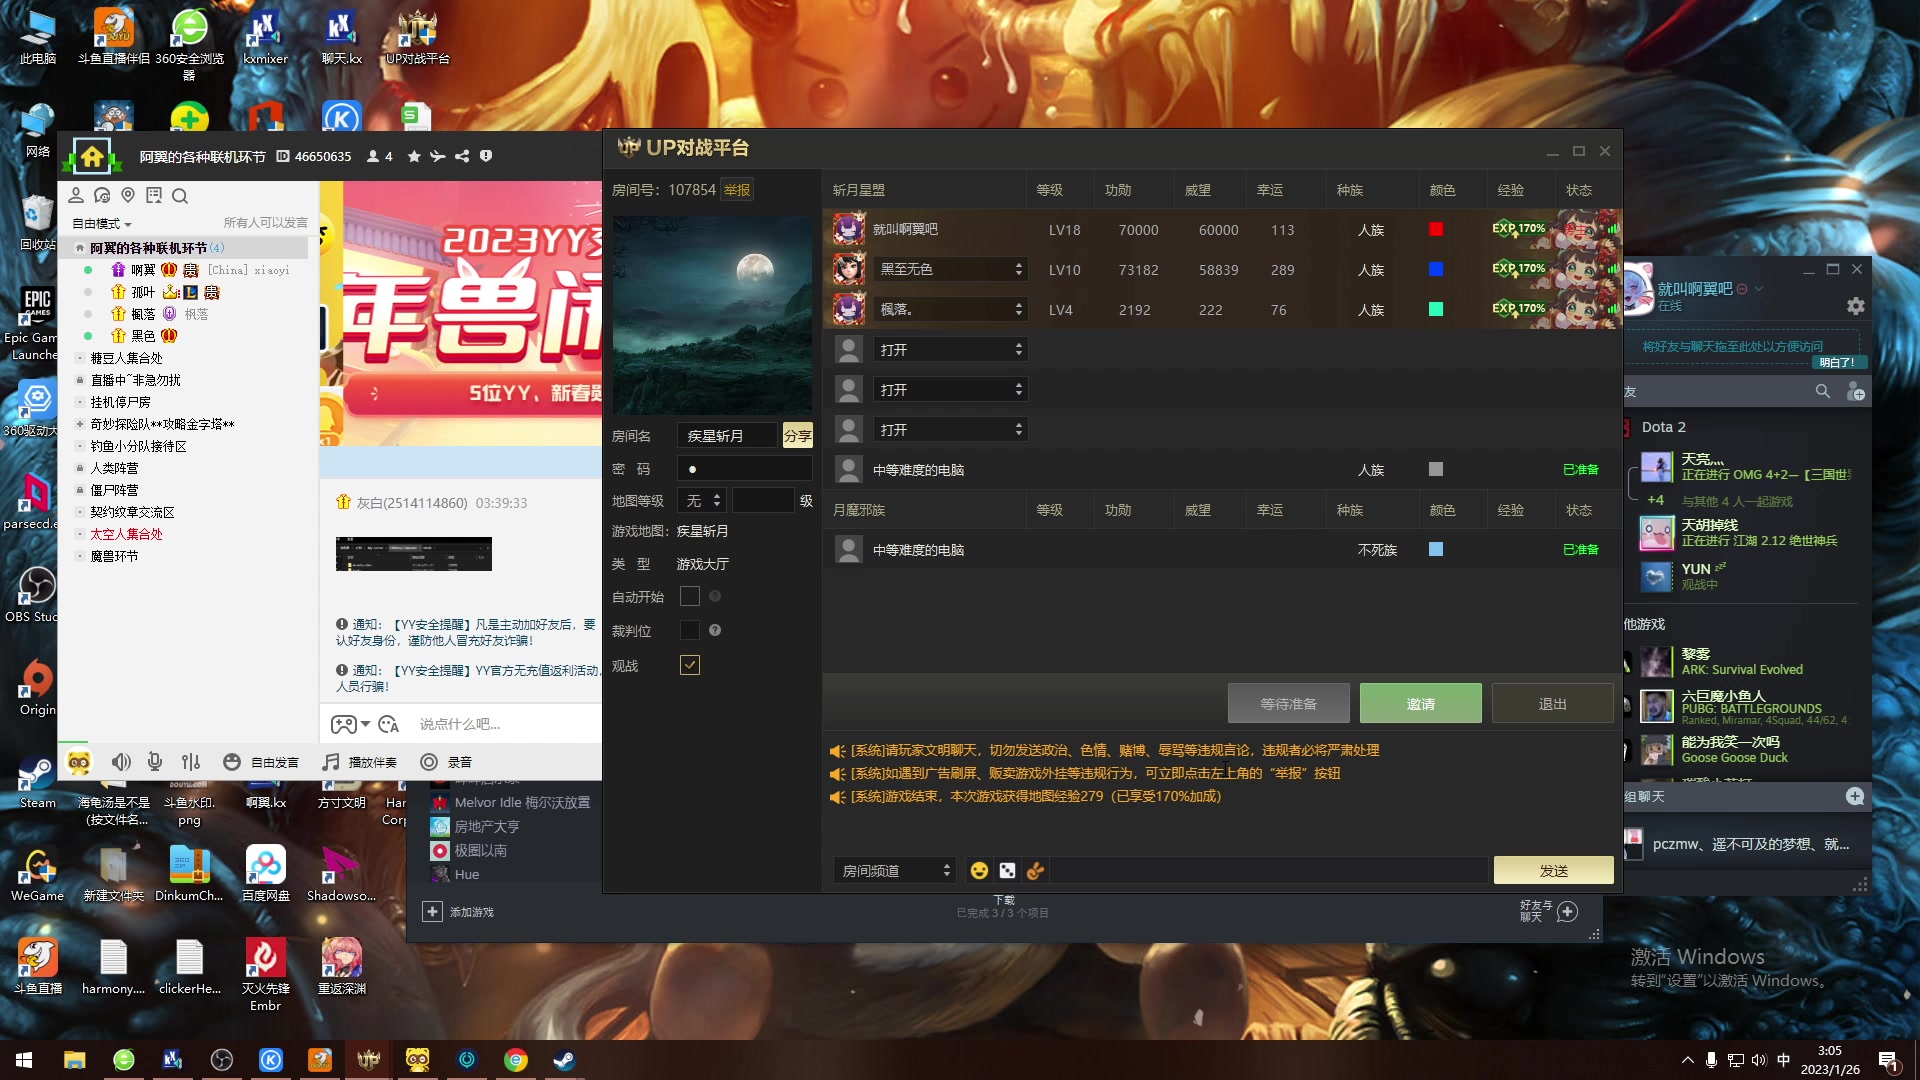Click the 举报 link next to room number
This screenshot has height=1080, width=1920.
click(x=737, y=190)
